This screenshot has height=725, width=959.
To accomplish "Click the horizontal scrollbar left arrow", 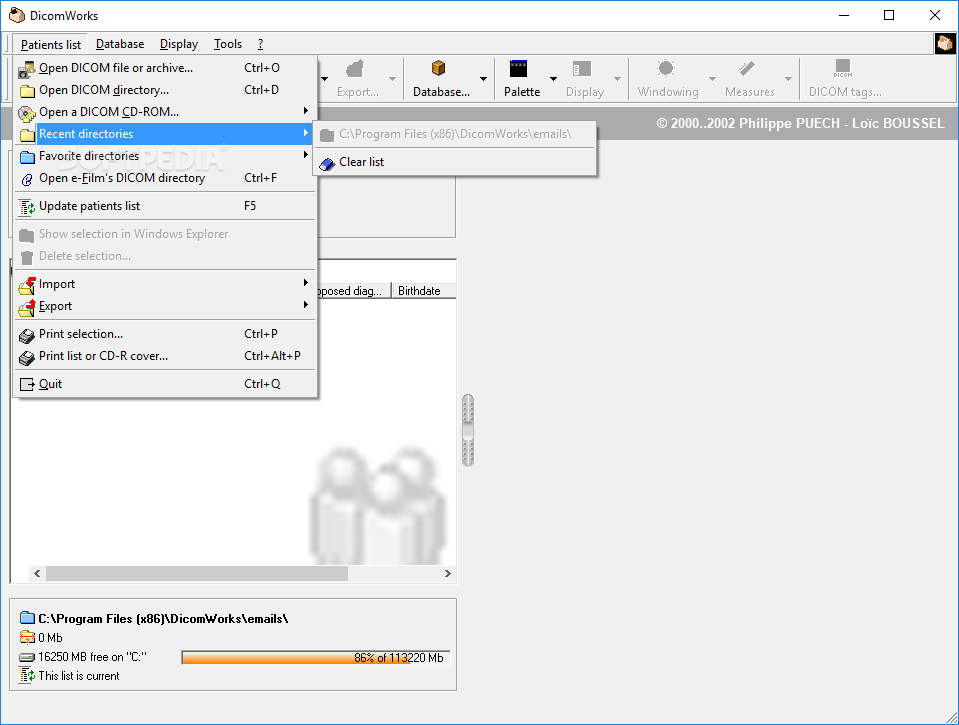I will pyautogui.click(x=37, y=573).
